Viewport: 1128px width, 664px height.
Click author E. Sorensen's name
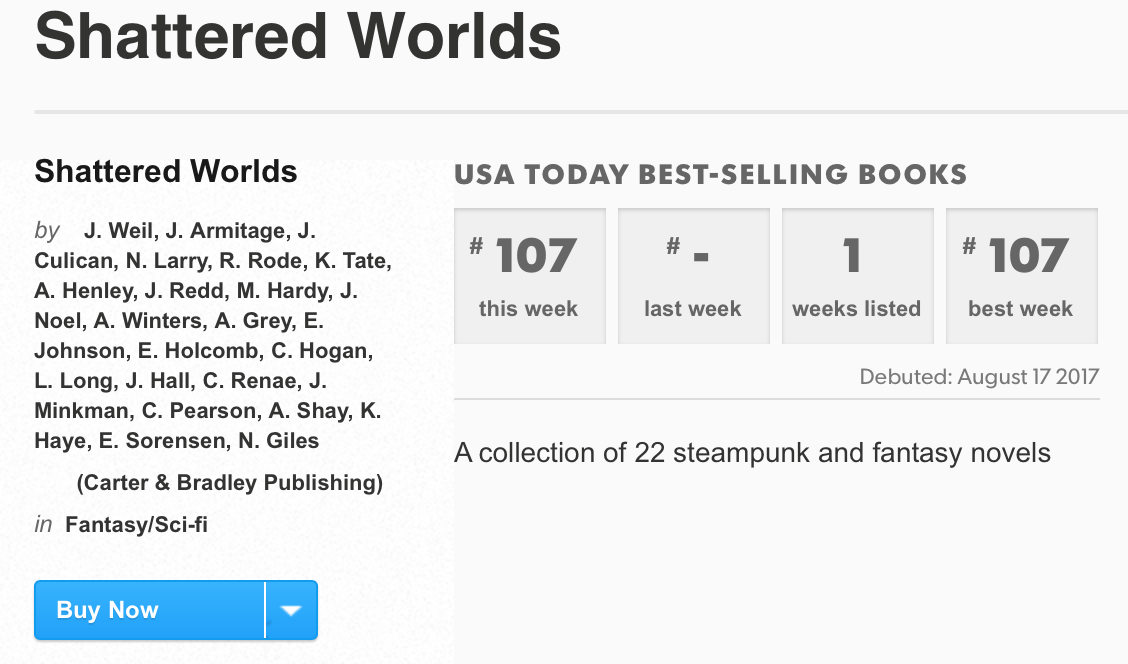coord(164,441)
